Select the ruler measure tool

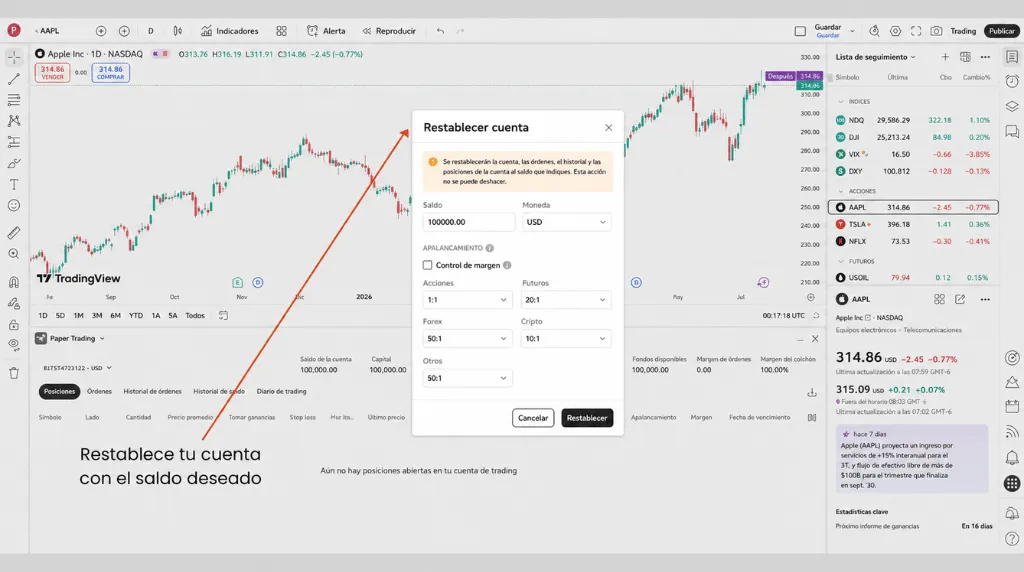[14, 232]
